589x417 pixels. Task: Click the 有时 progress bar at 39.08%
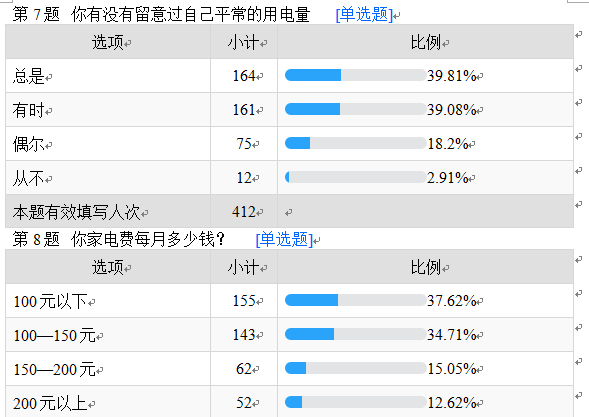[355, 109]
